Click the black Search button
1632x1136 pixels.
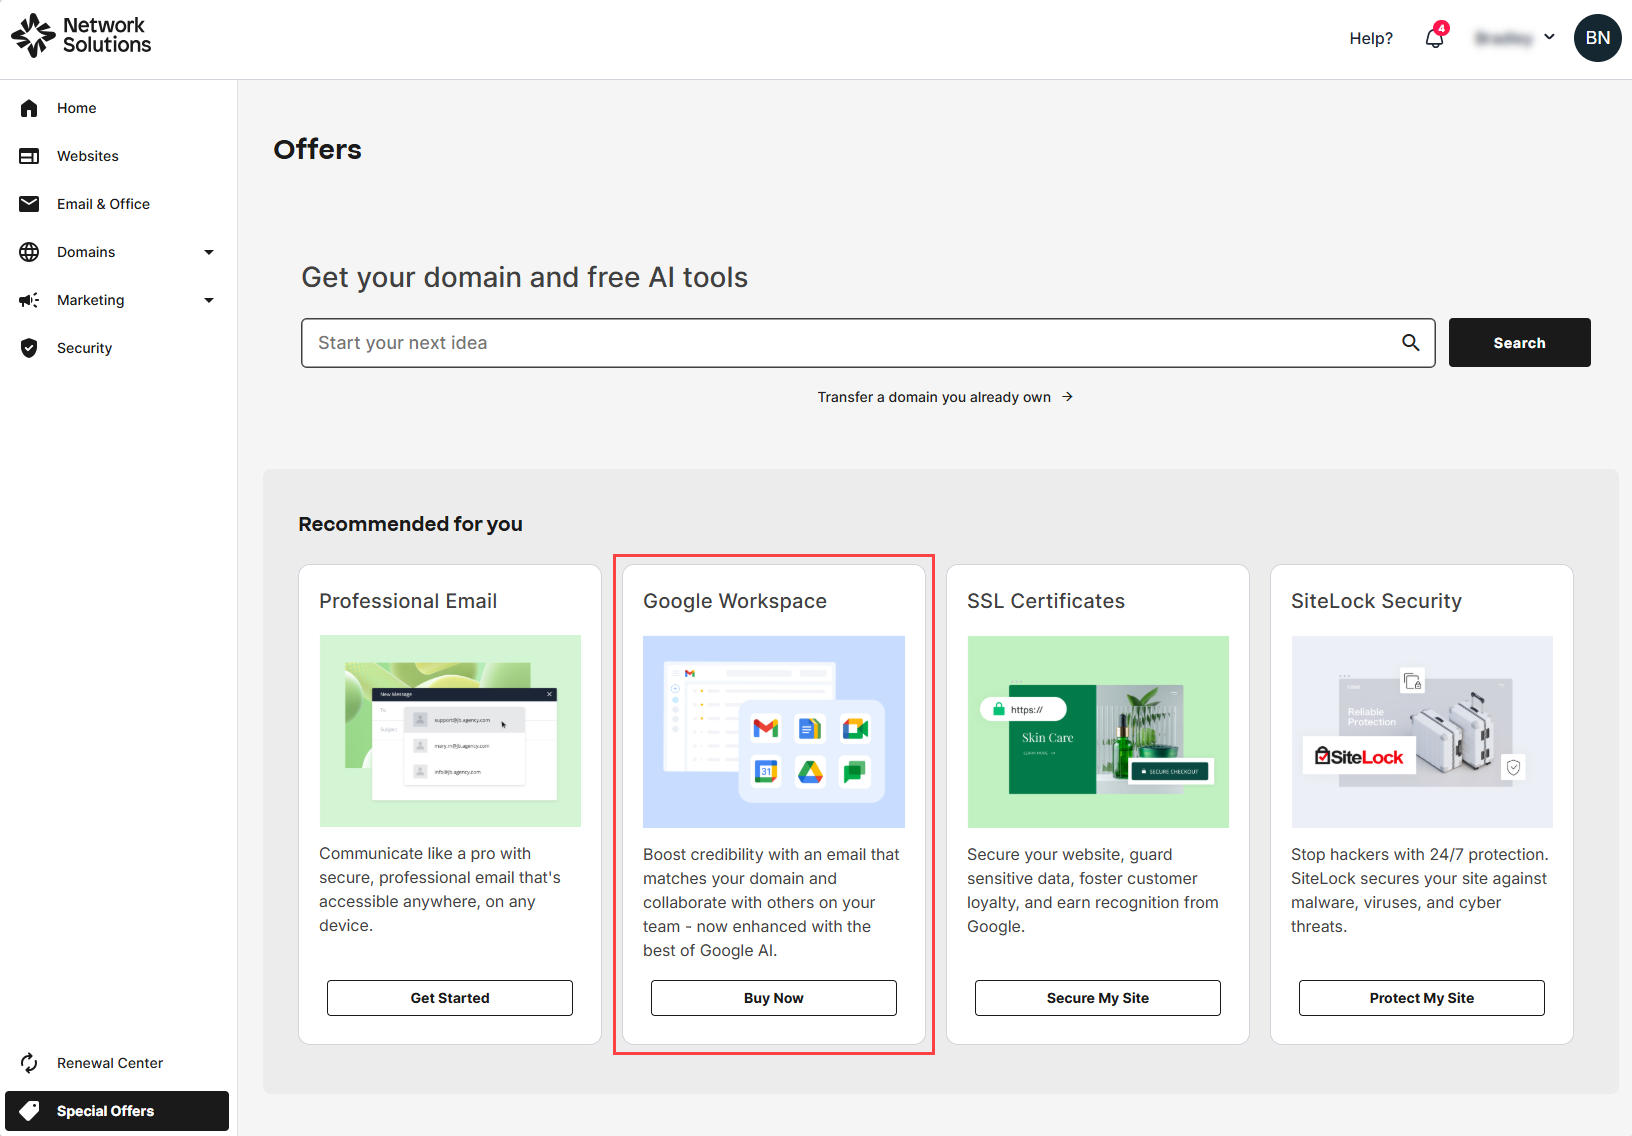tap(1520, 343)
